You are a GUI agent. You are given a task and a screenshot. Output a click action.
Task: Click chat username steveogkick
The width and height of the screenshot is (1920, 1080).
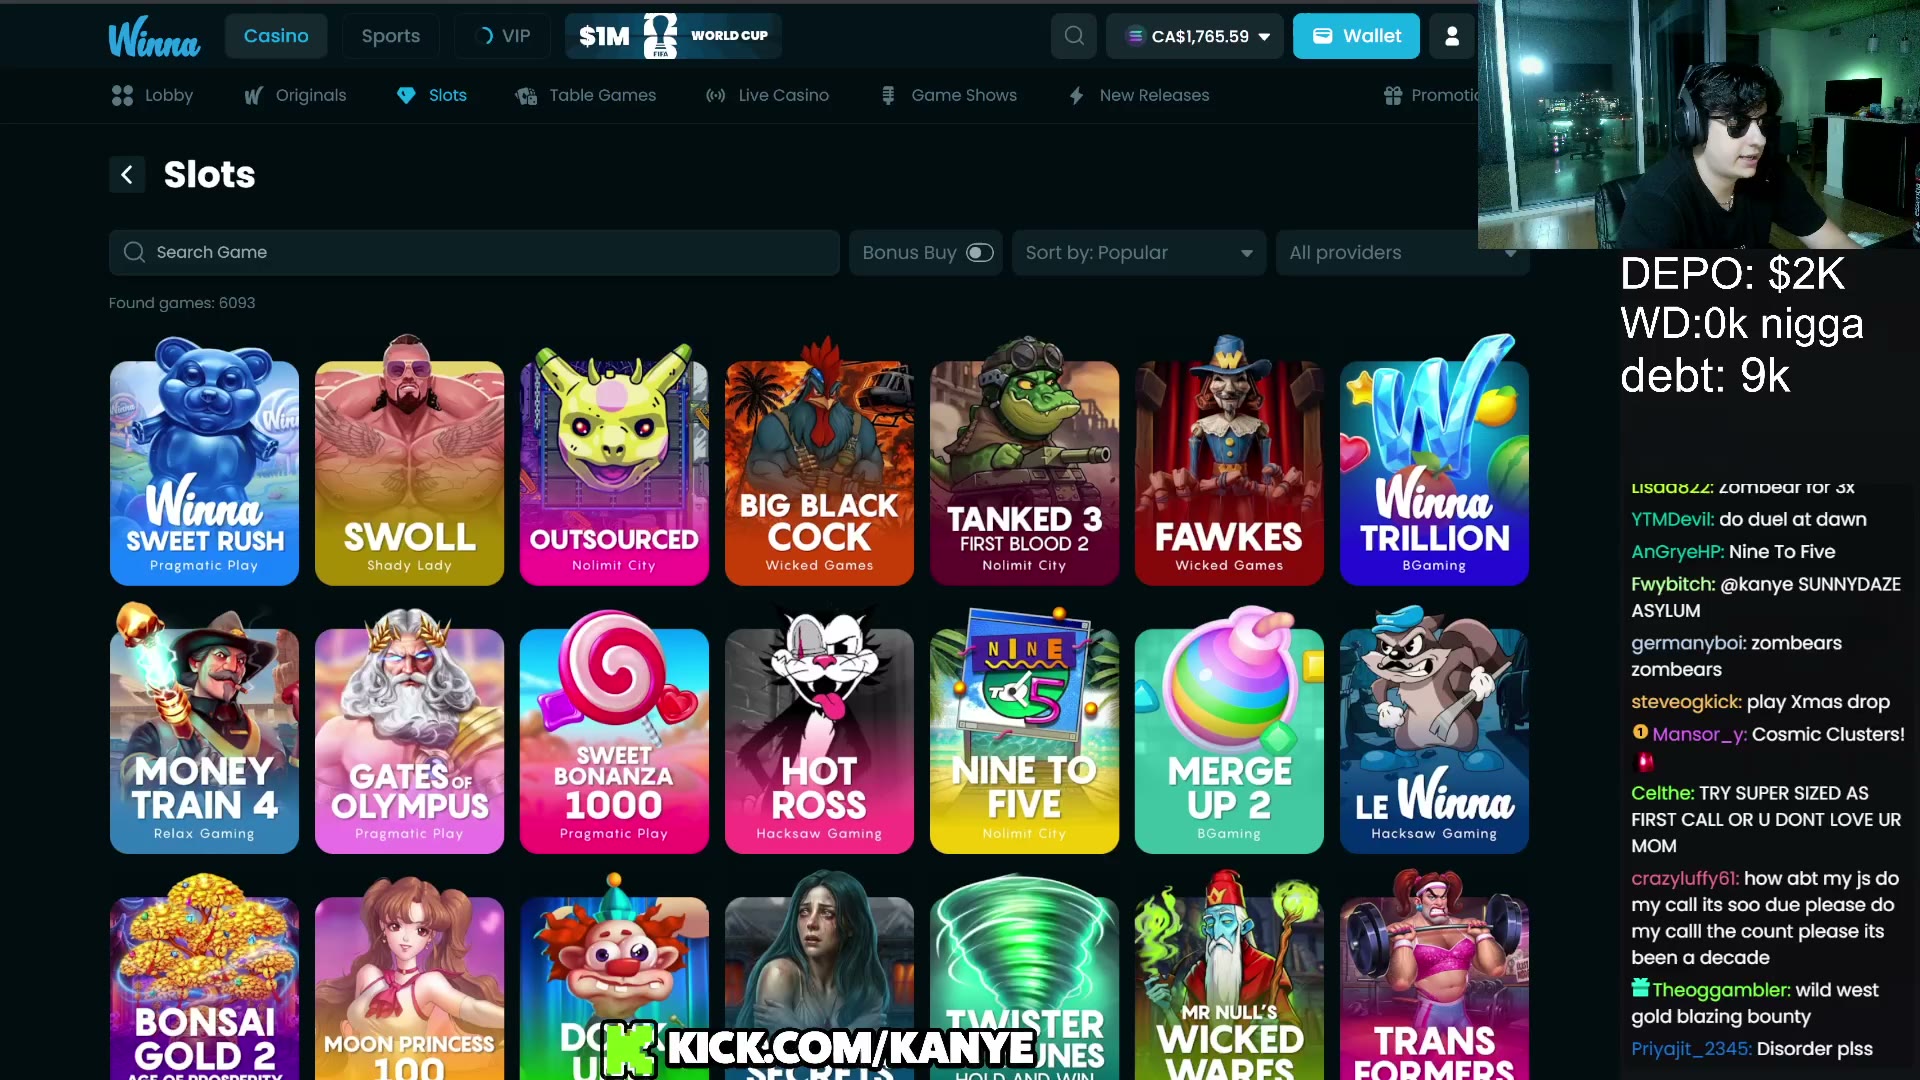tap(1686, 702)
